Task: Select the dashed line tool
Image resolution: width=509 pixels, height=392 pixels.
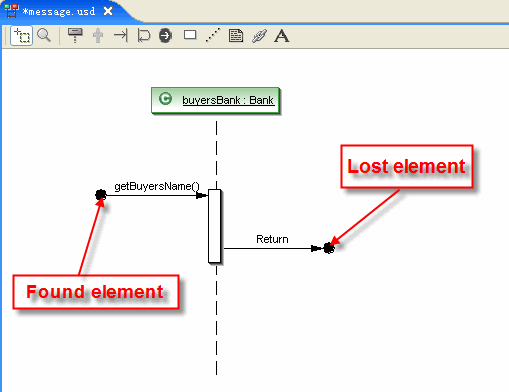Action: 213,35
